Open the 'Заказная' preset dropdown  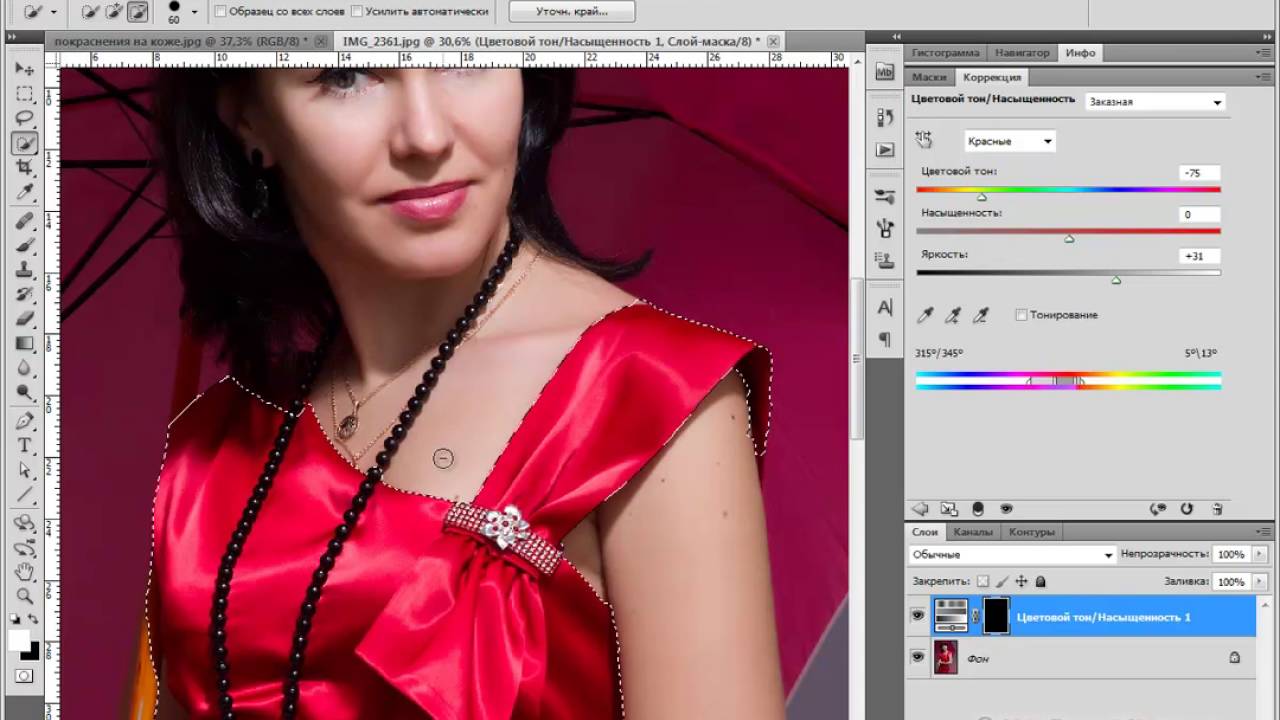coord(1155,102)
